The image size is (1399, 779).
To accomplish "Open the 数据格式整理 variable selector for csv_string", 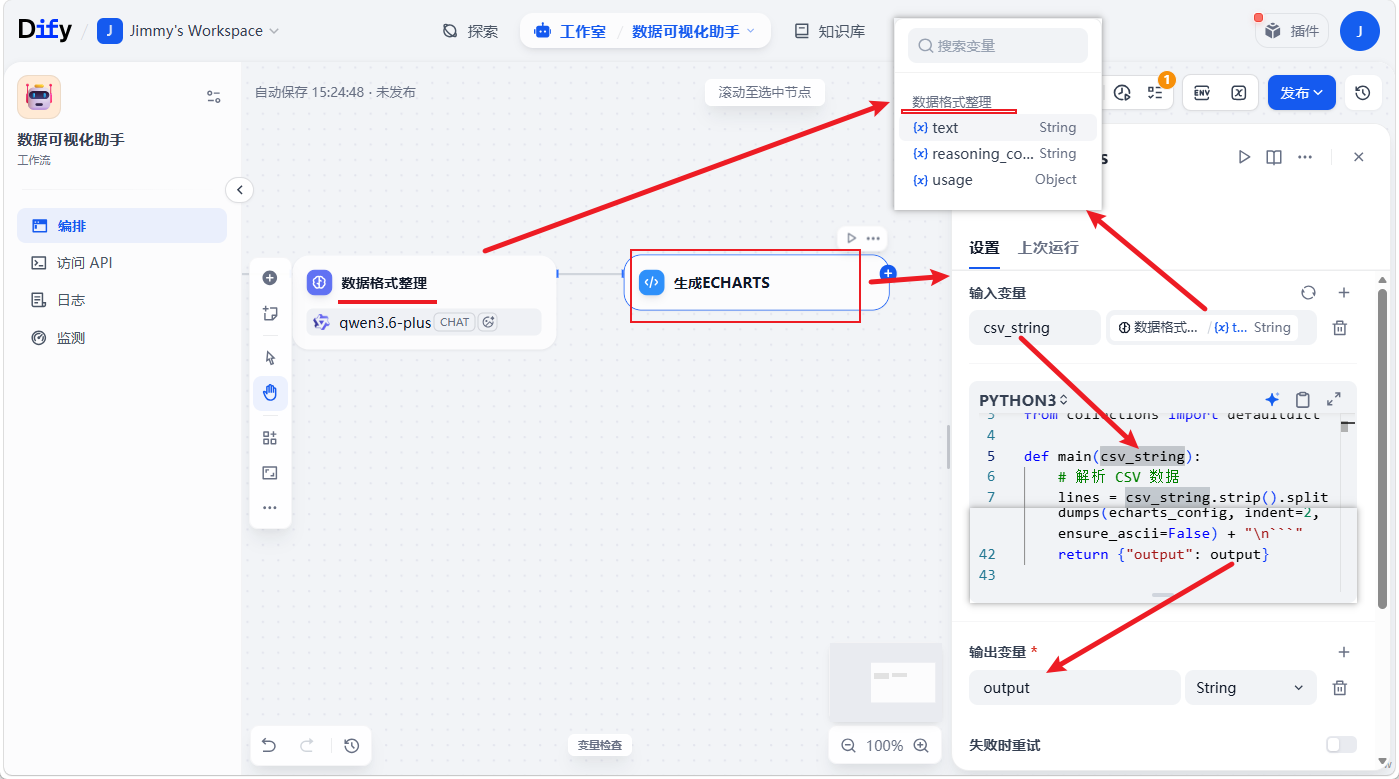I will (x=1213, y=328).
